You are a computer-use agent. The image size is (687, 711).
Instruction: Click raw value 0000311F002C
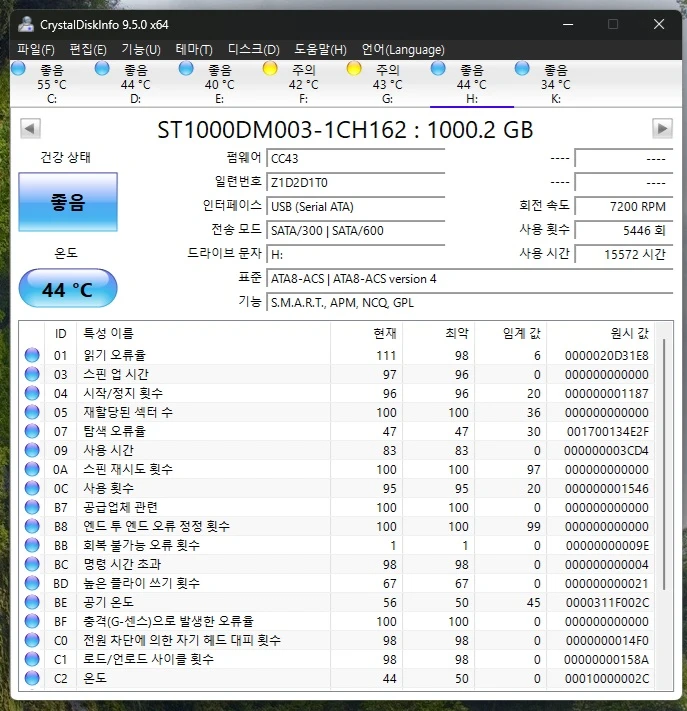pyautogui.click(x=608, y=603)
